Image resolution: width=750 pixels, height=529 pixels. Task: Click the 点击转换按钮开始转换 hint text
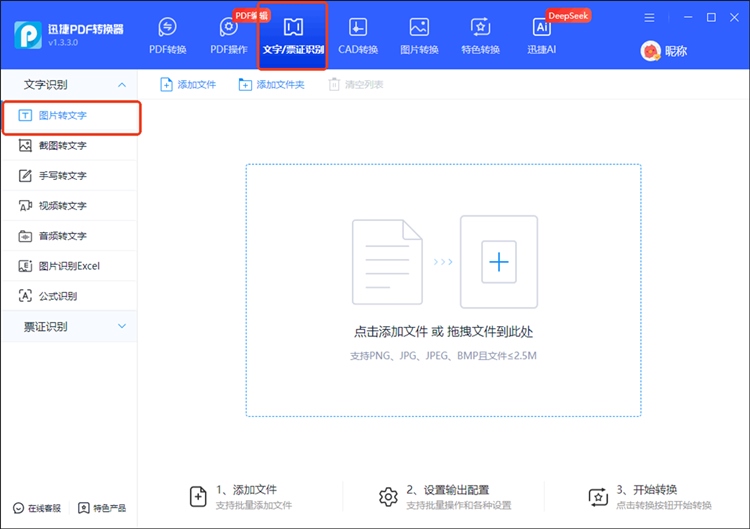click(664, 506)
